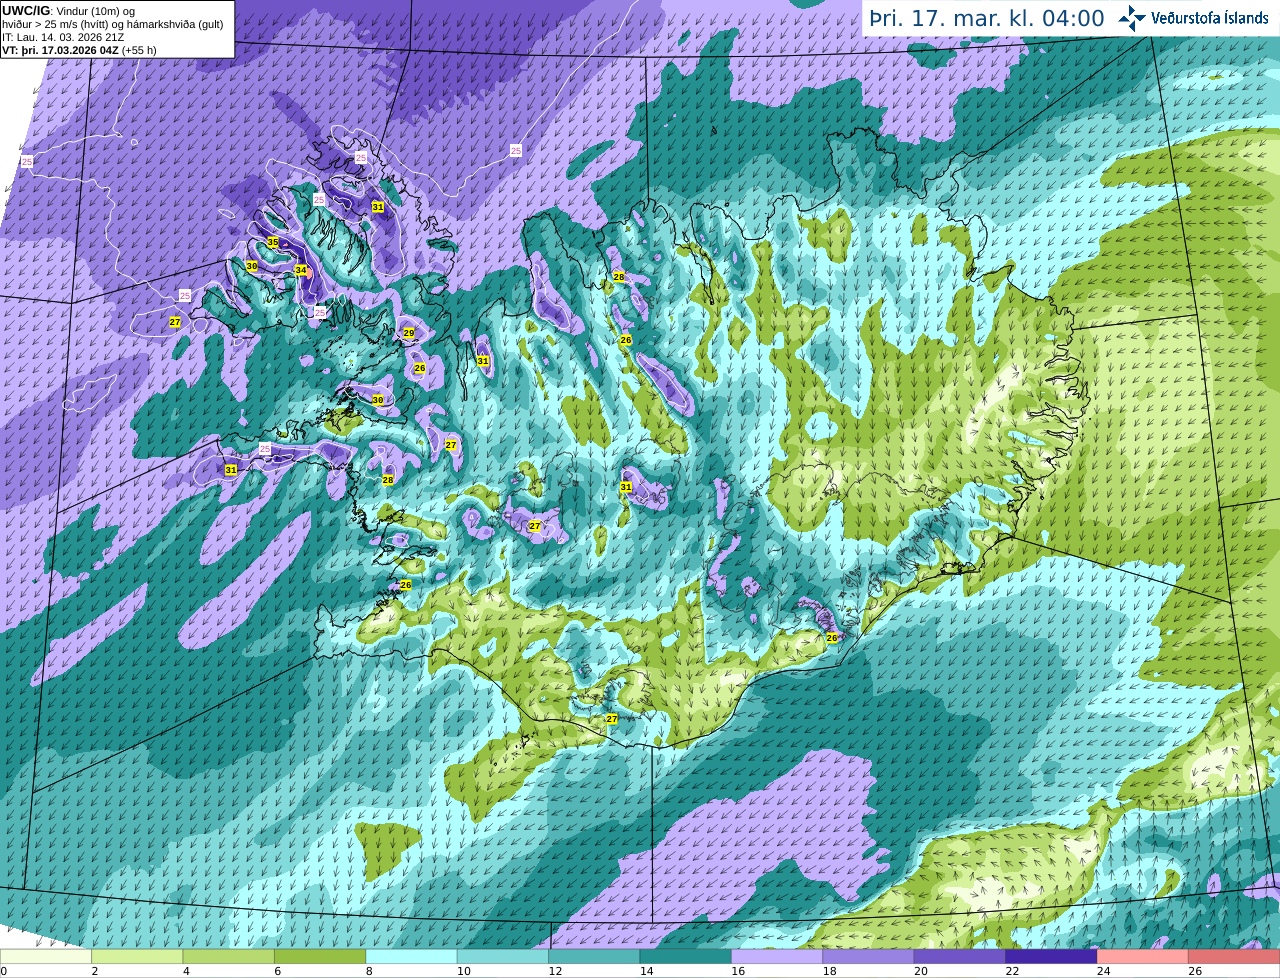Pick the 12–14 m/s teal legend swatch

click(595, 957)
